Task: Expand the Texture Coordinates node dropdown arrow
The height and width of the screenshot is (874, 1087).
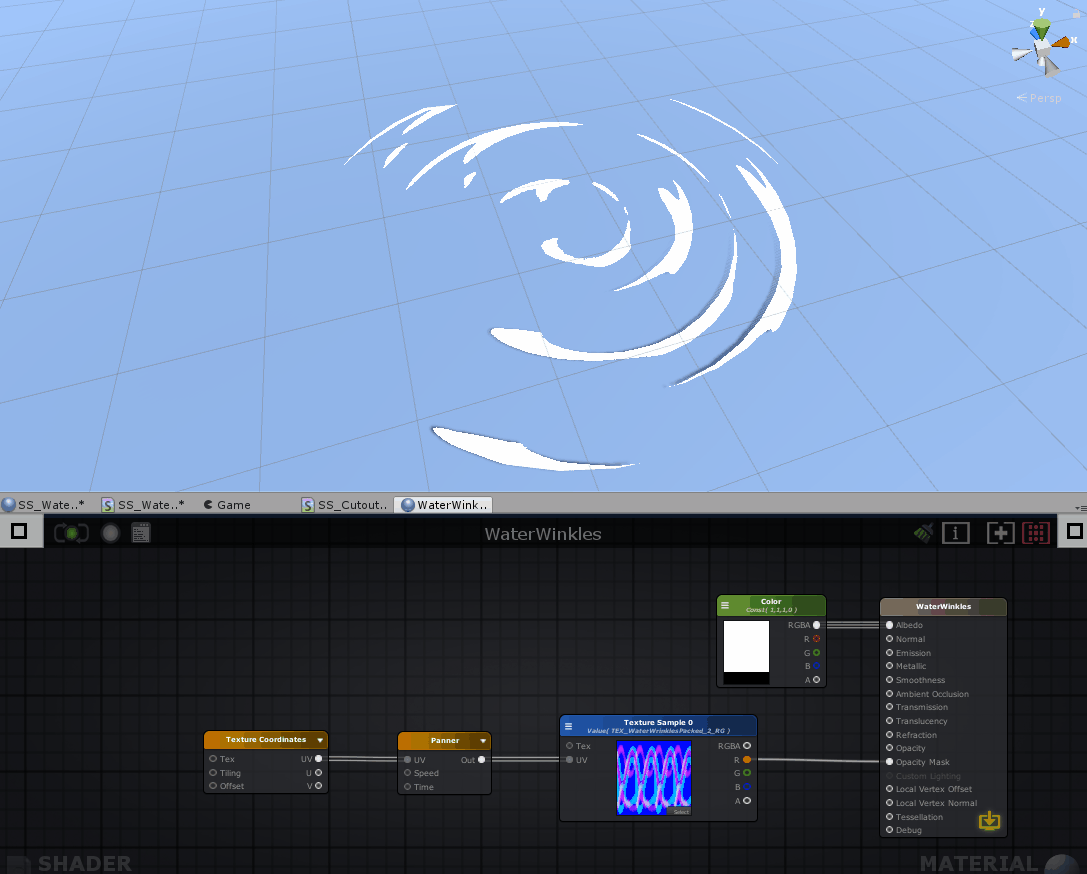Action: pyautogui.click(x=320, y=741)
